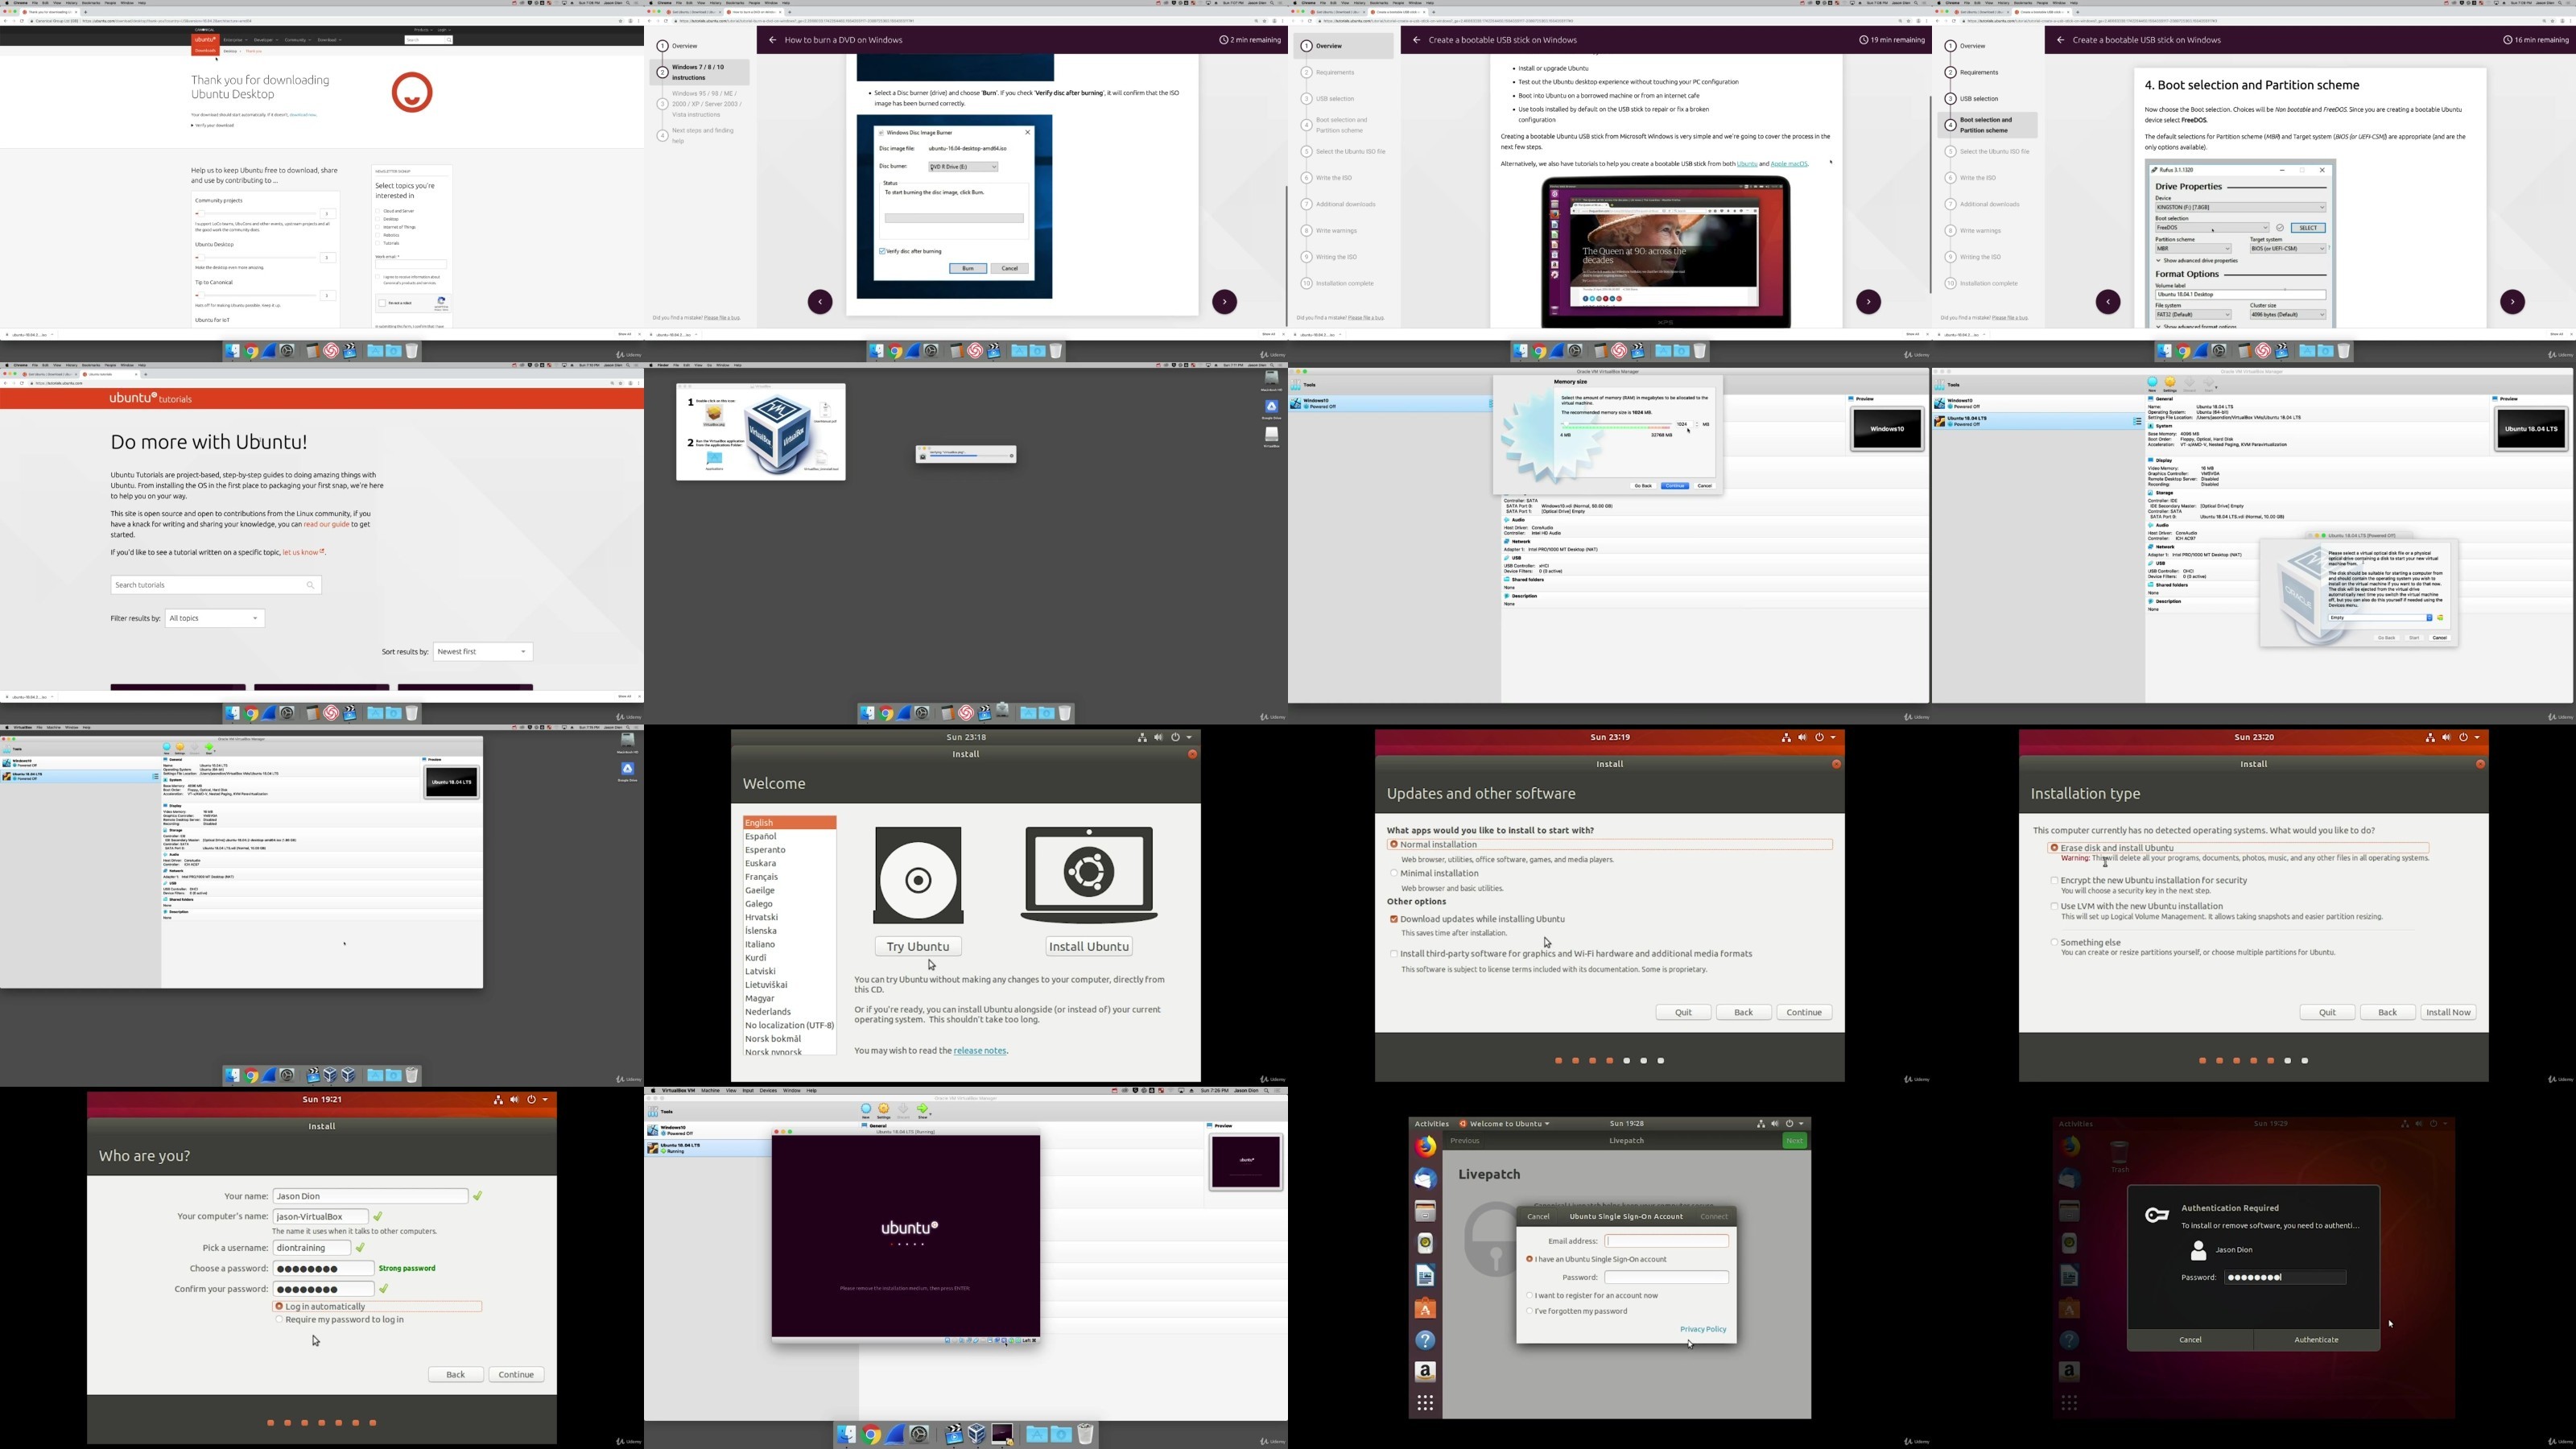Expand Show advanced drive properties in Rufus image
The width and height of the screenshot is (2576, 1449).
point(2196,260)
